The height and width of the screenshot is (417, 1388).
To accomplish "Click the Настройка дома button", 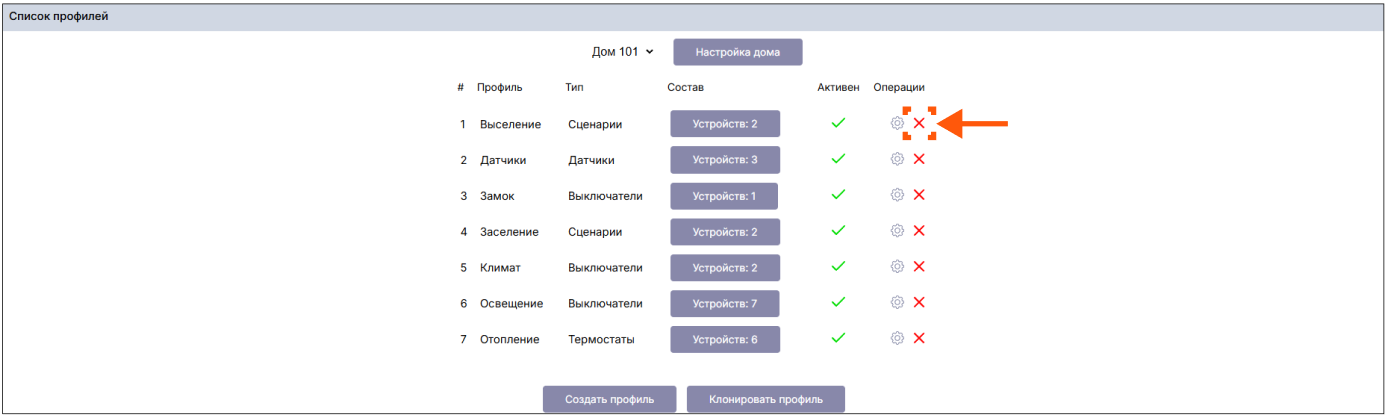I will click(737, 52).
